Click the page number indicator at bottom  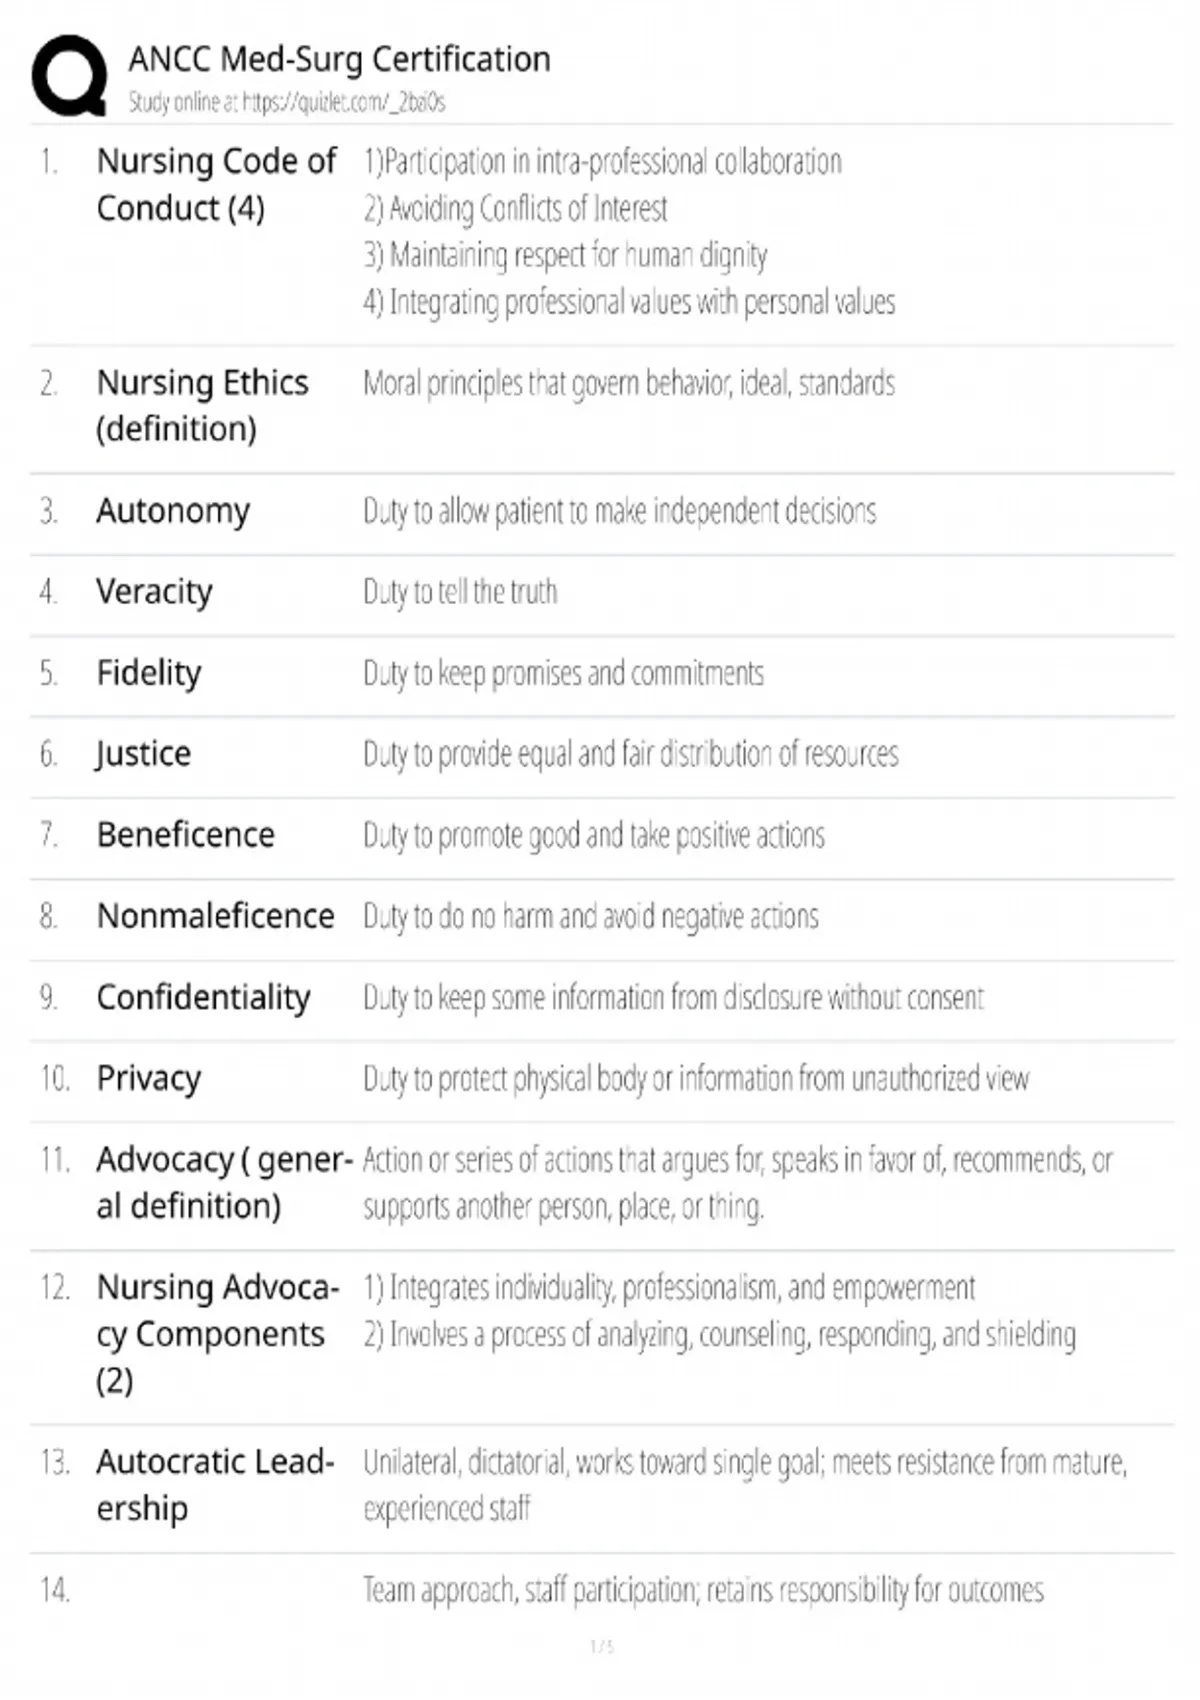coord(602,1646)
